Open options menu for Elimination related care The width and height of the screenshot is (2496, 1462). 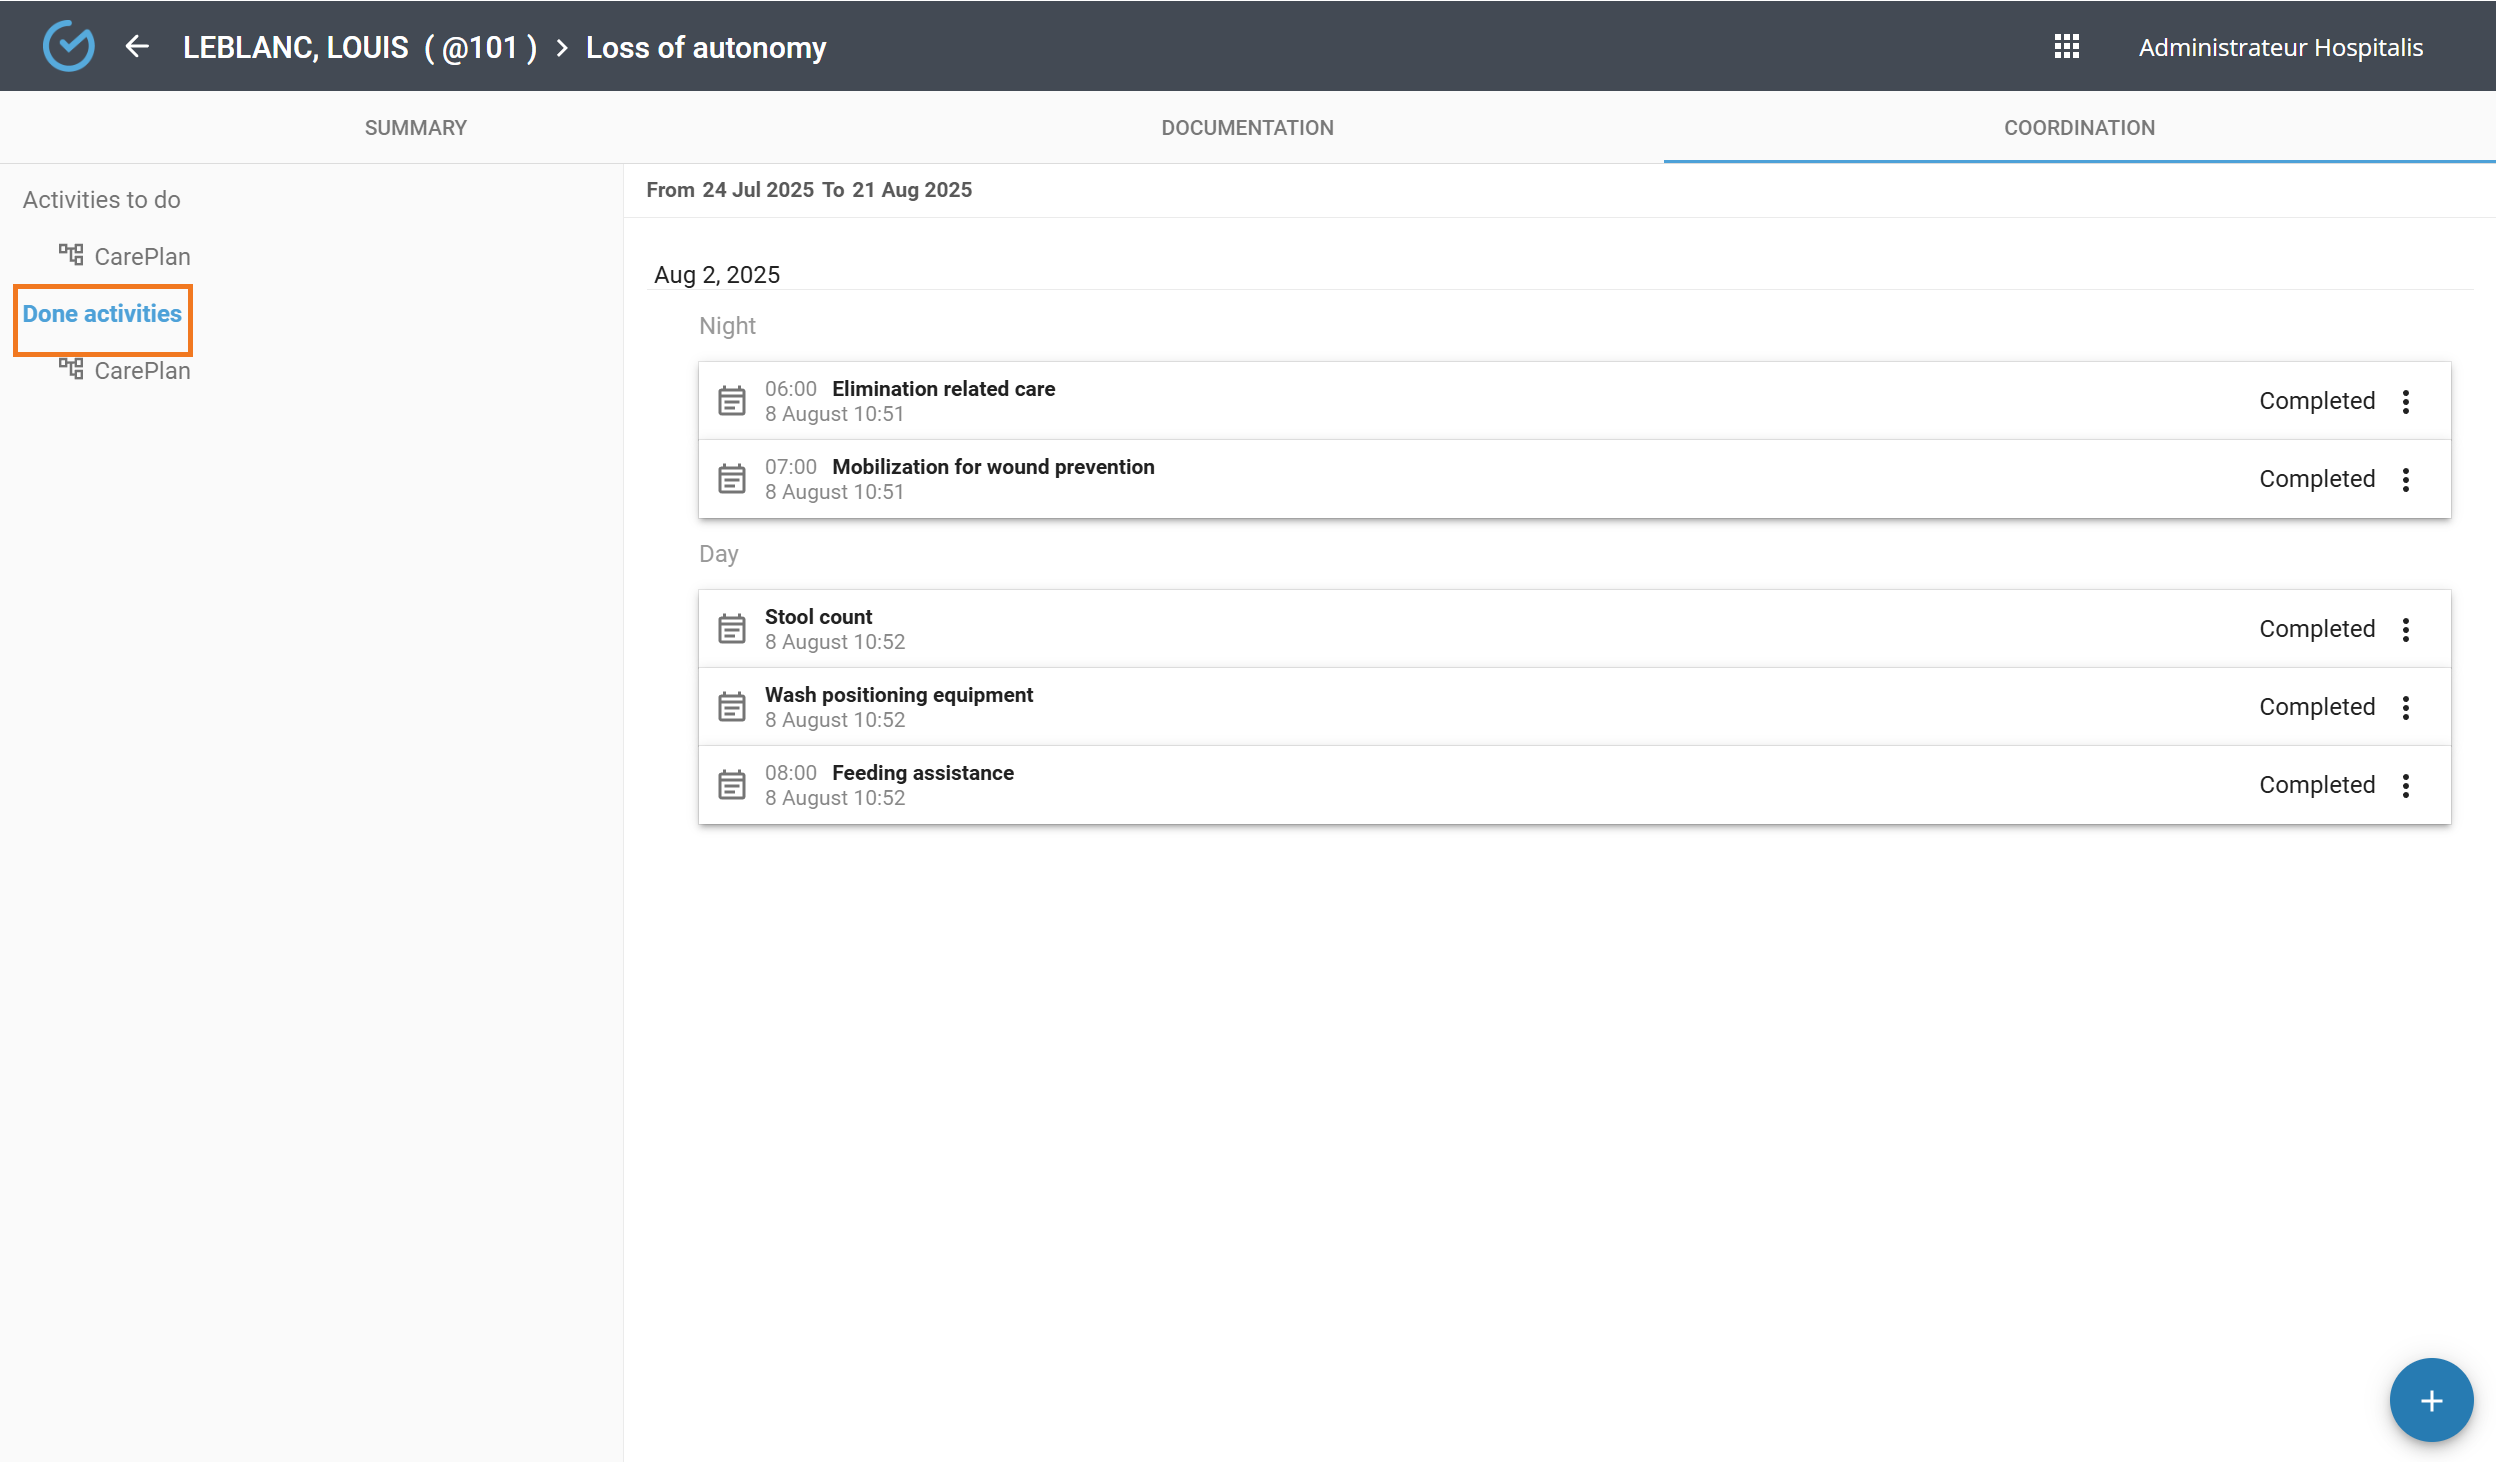2405,401
